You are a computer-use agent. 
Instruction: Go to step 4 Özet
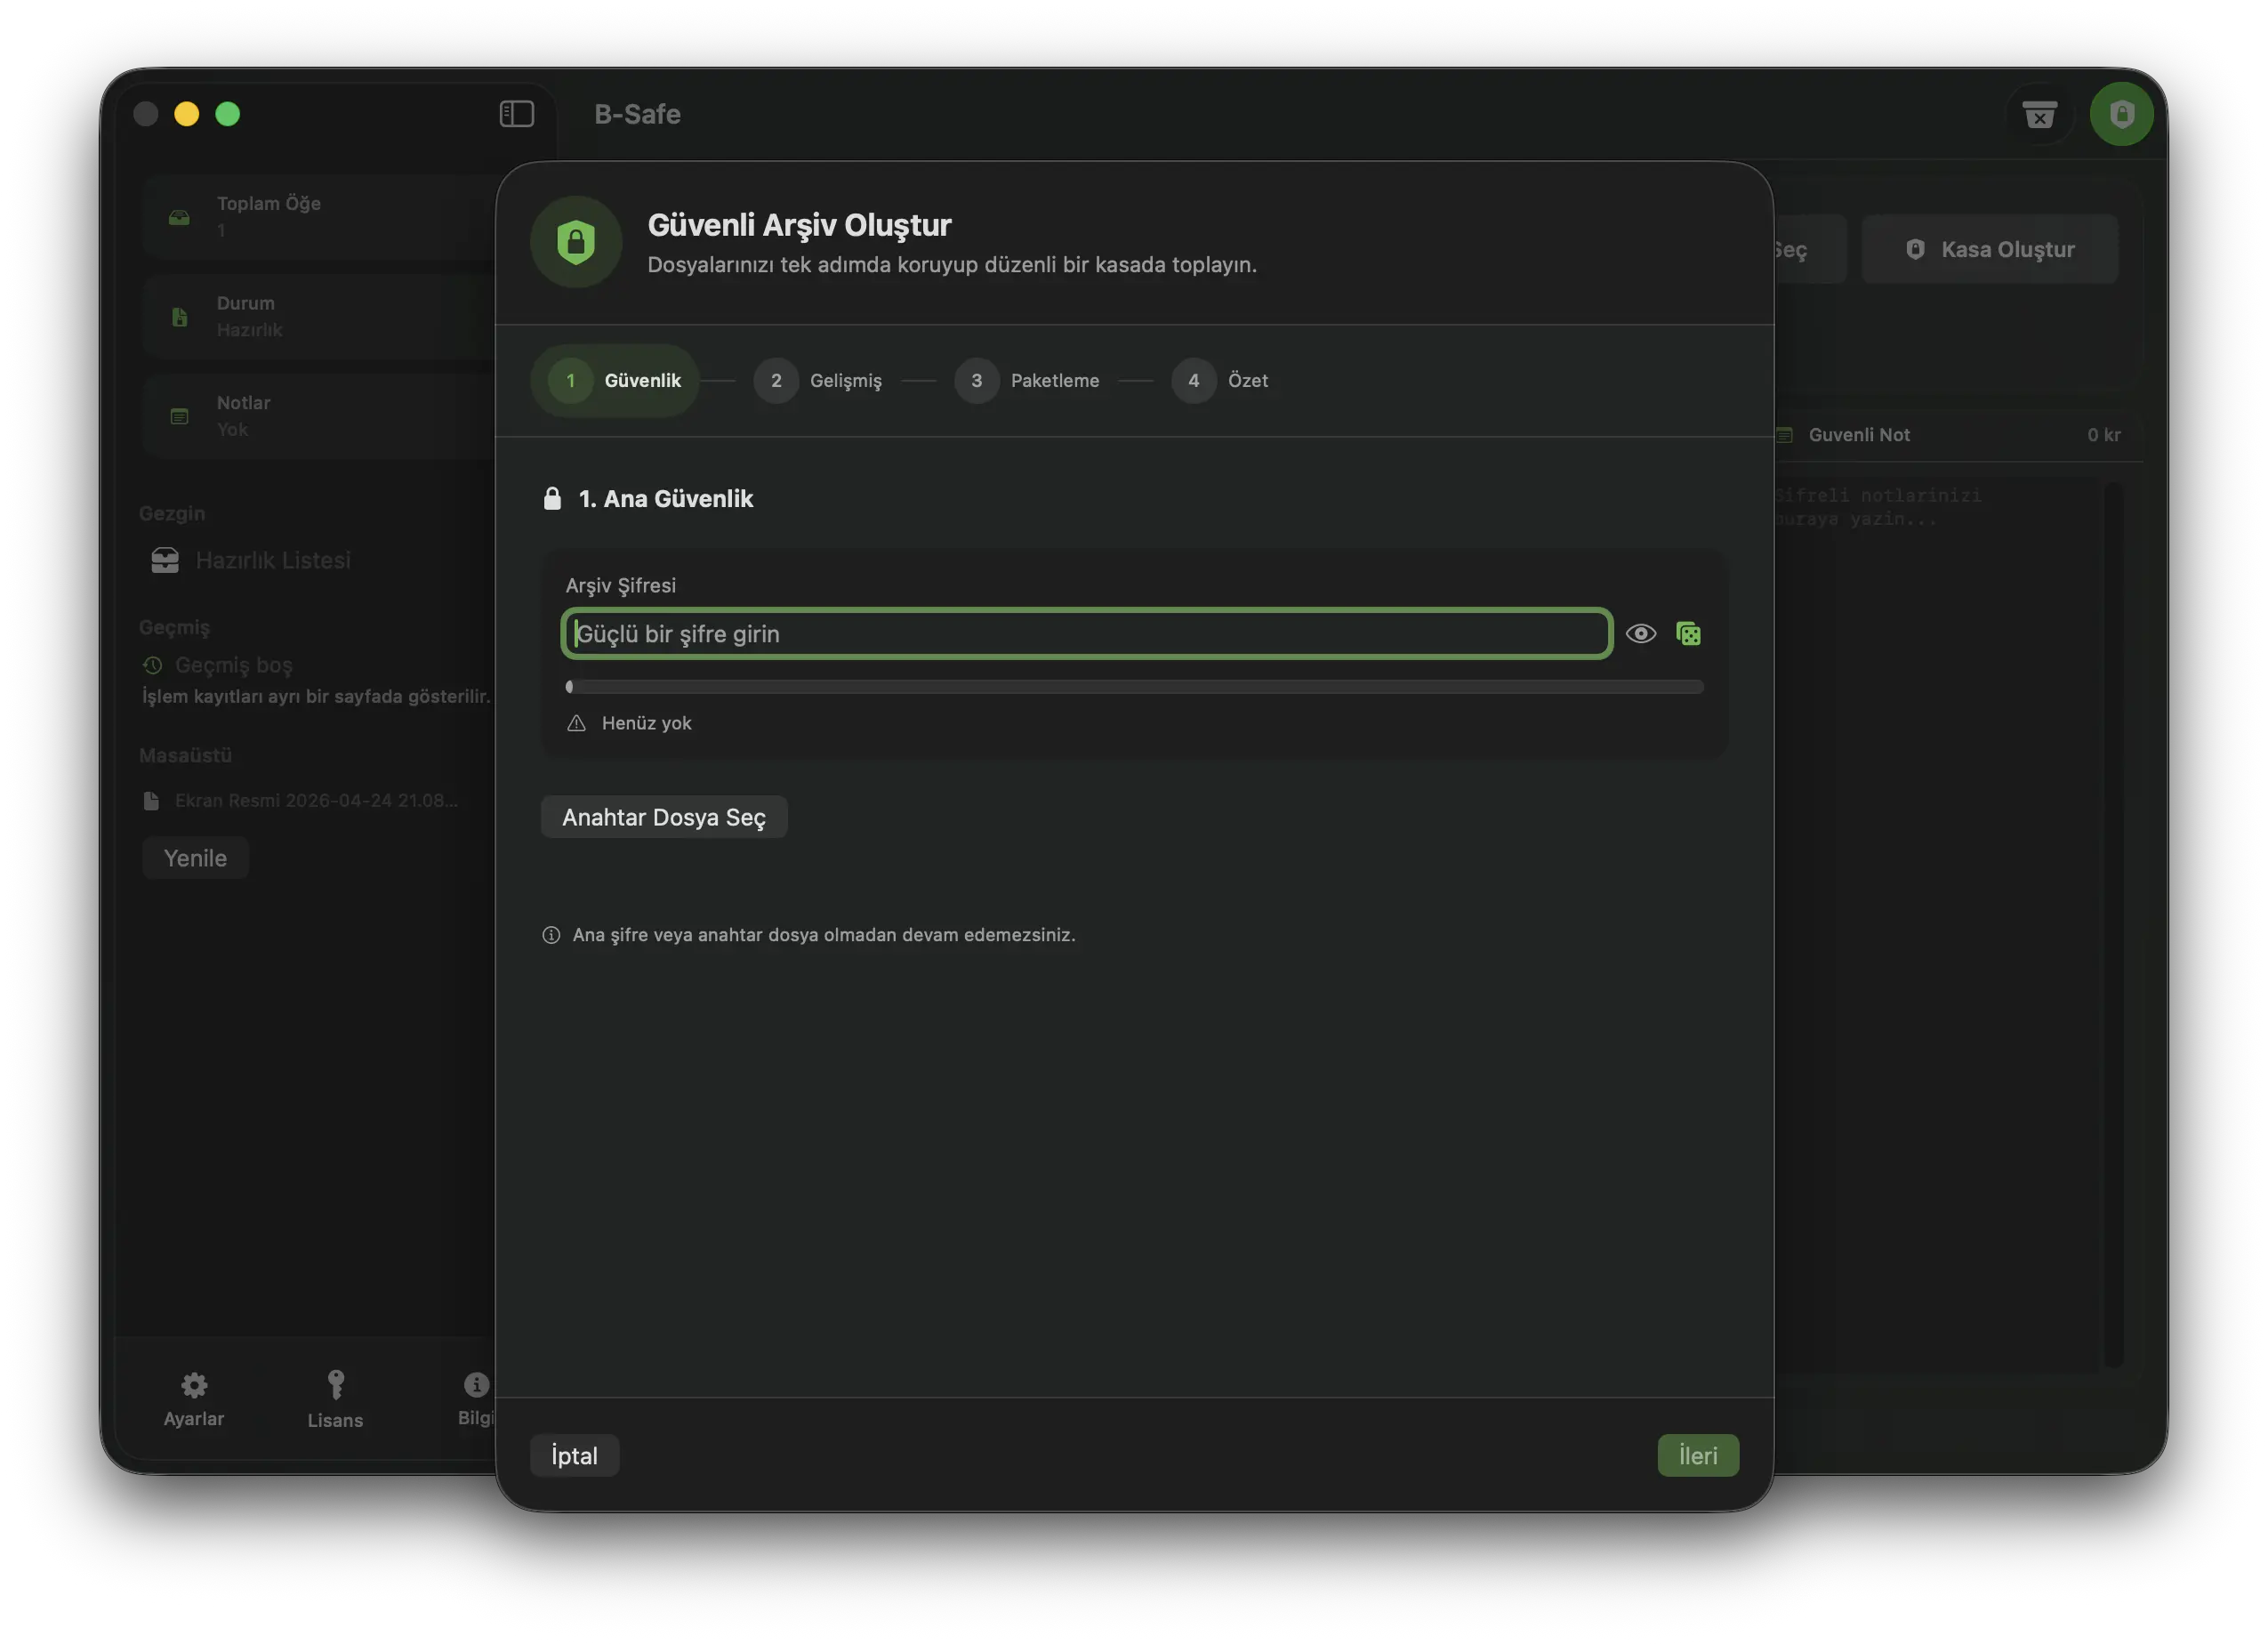(1219, 381)
